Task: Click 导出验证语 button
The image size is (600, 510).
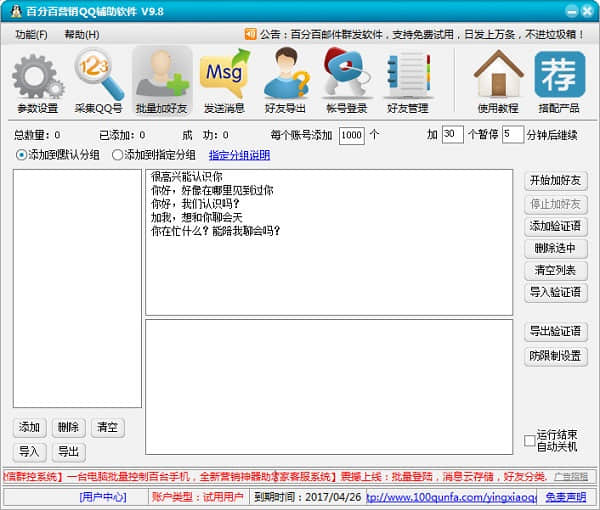Action: 556,331
